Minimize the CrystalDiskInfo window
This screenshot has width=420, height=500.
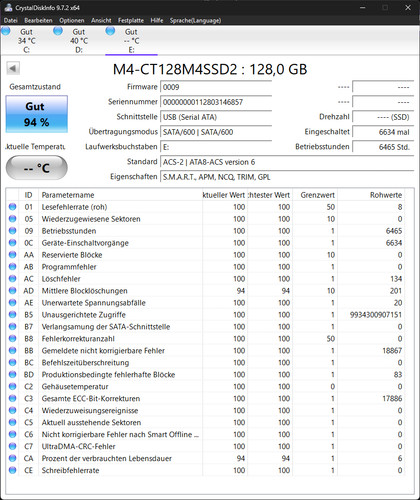coord(363,7)
